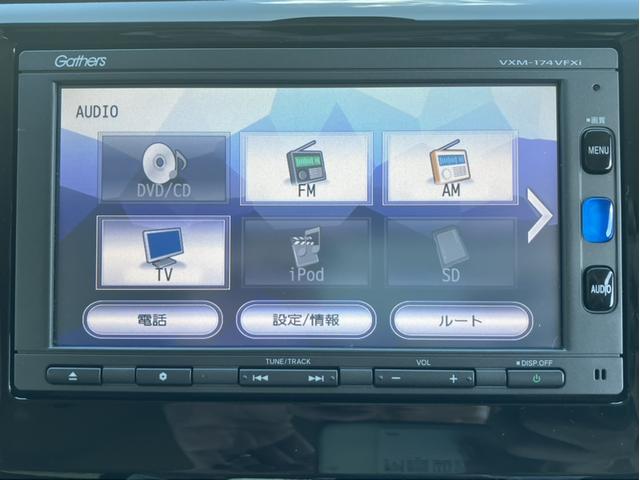The height and width of the screenshot is (480, 640).
Task: Switch to the TV source
Action: 163,252
